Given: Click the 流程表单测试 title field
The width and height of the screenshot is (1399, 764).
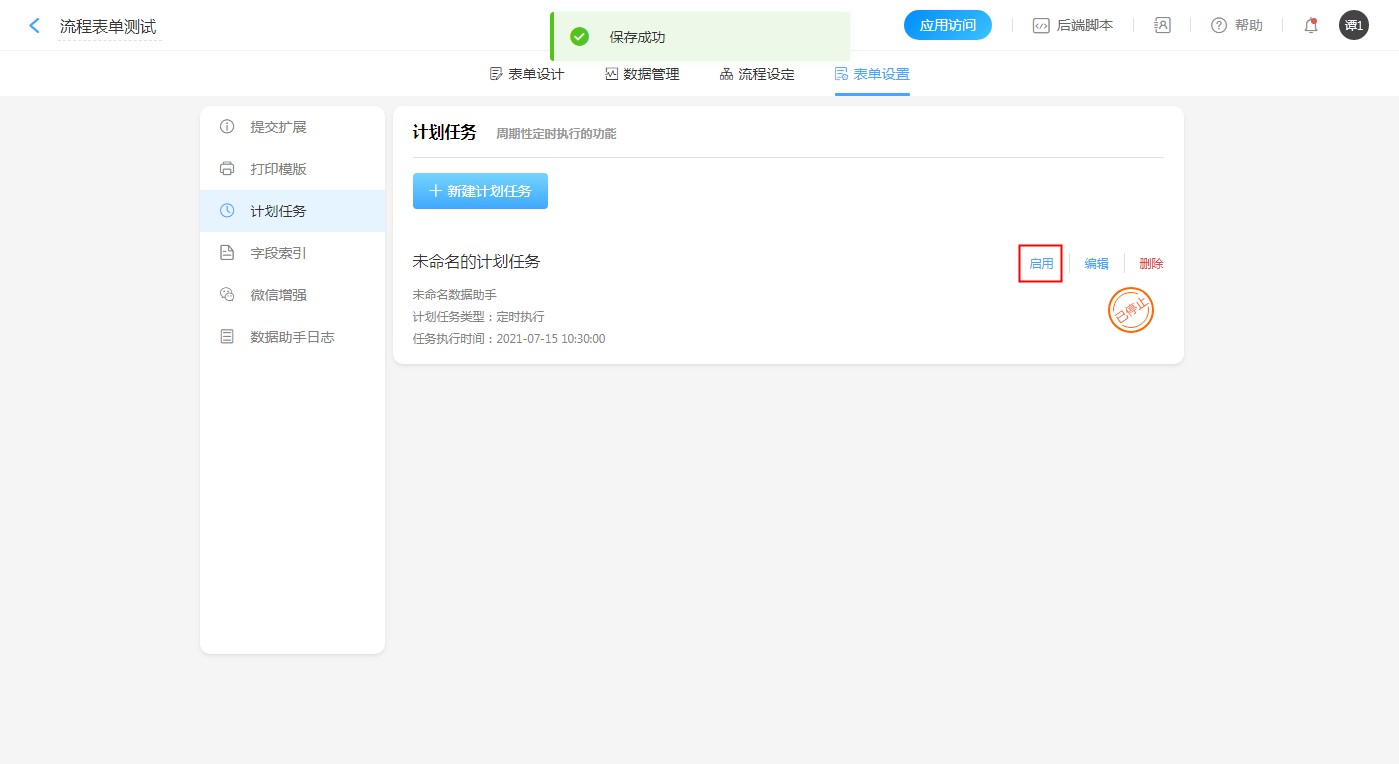Looking at the screenshot, I should click(108, 27).
